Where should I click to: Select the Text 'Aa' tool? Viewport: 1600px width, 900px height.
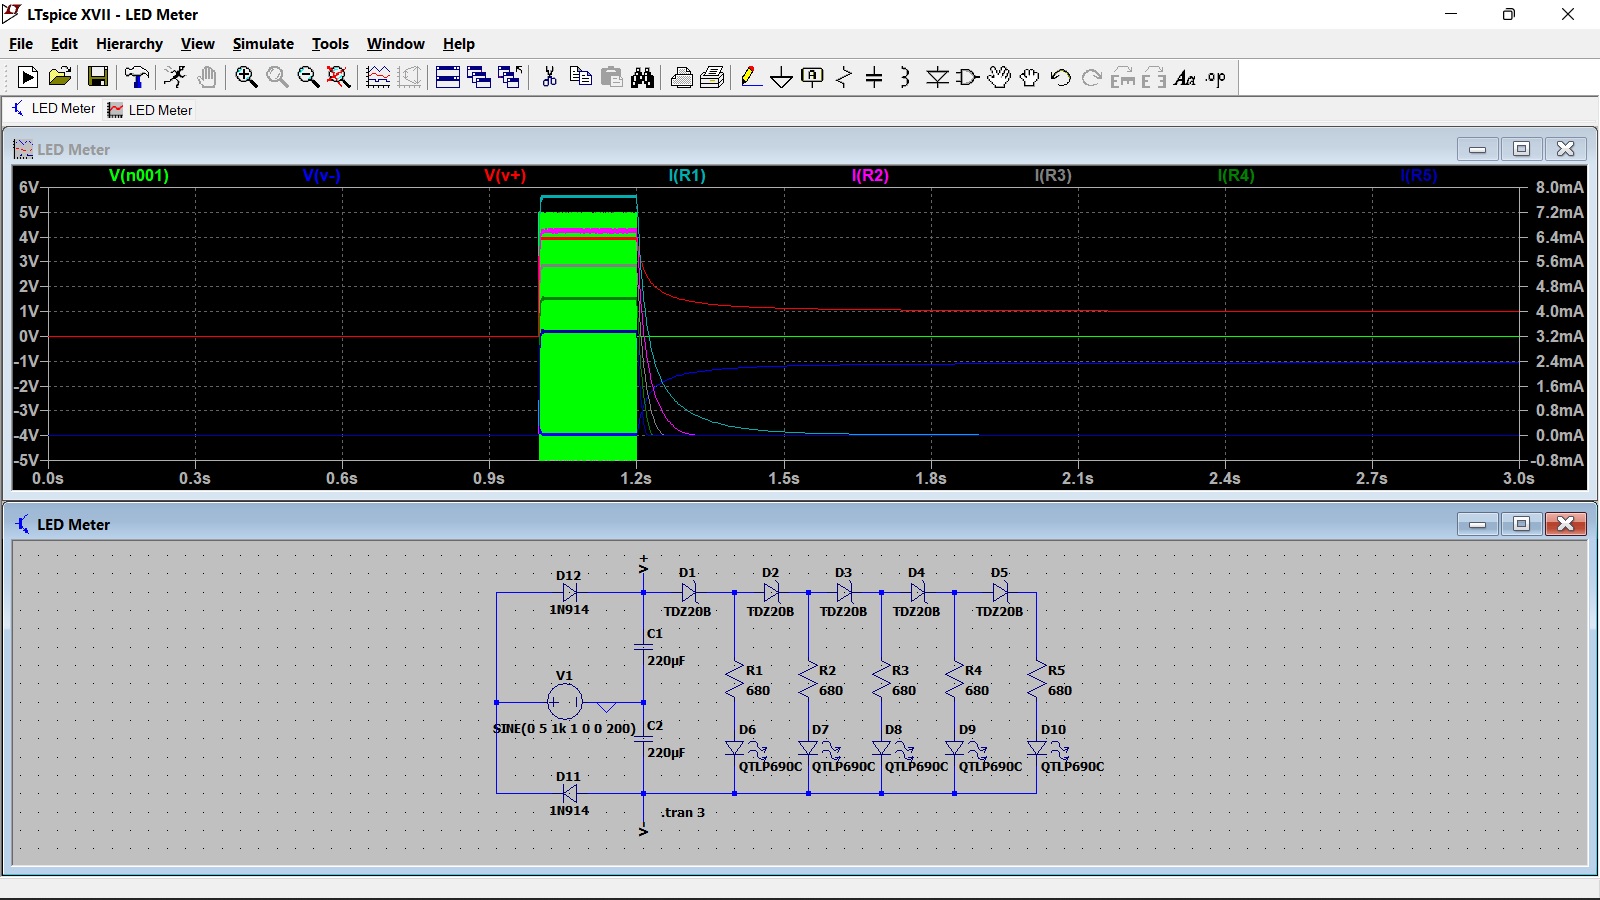pos(1185,77)
